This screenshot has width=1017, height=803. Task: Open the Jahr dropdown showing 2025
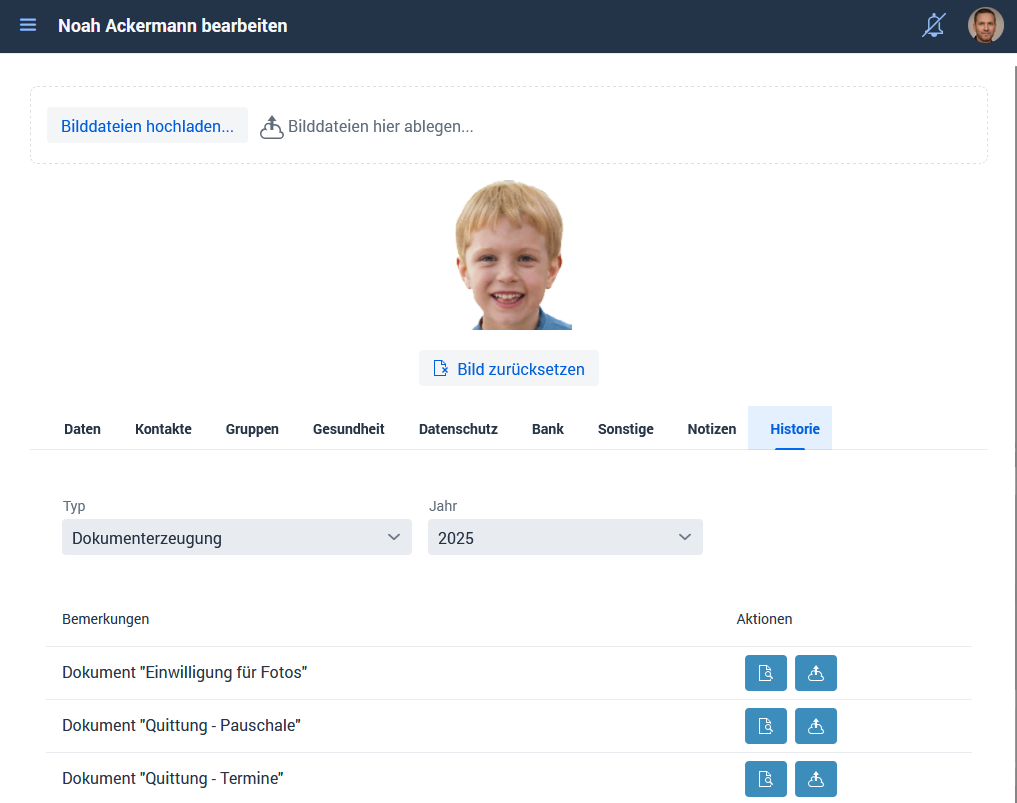pyautogui.click(x=565, y=538)
